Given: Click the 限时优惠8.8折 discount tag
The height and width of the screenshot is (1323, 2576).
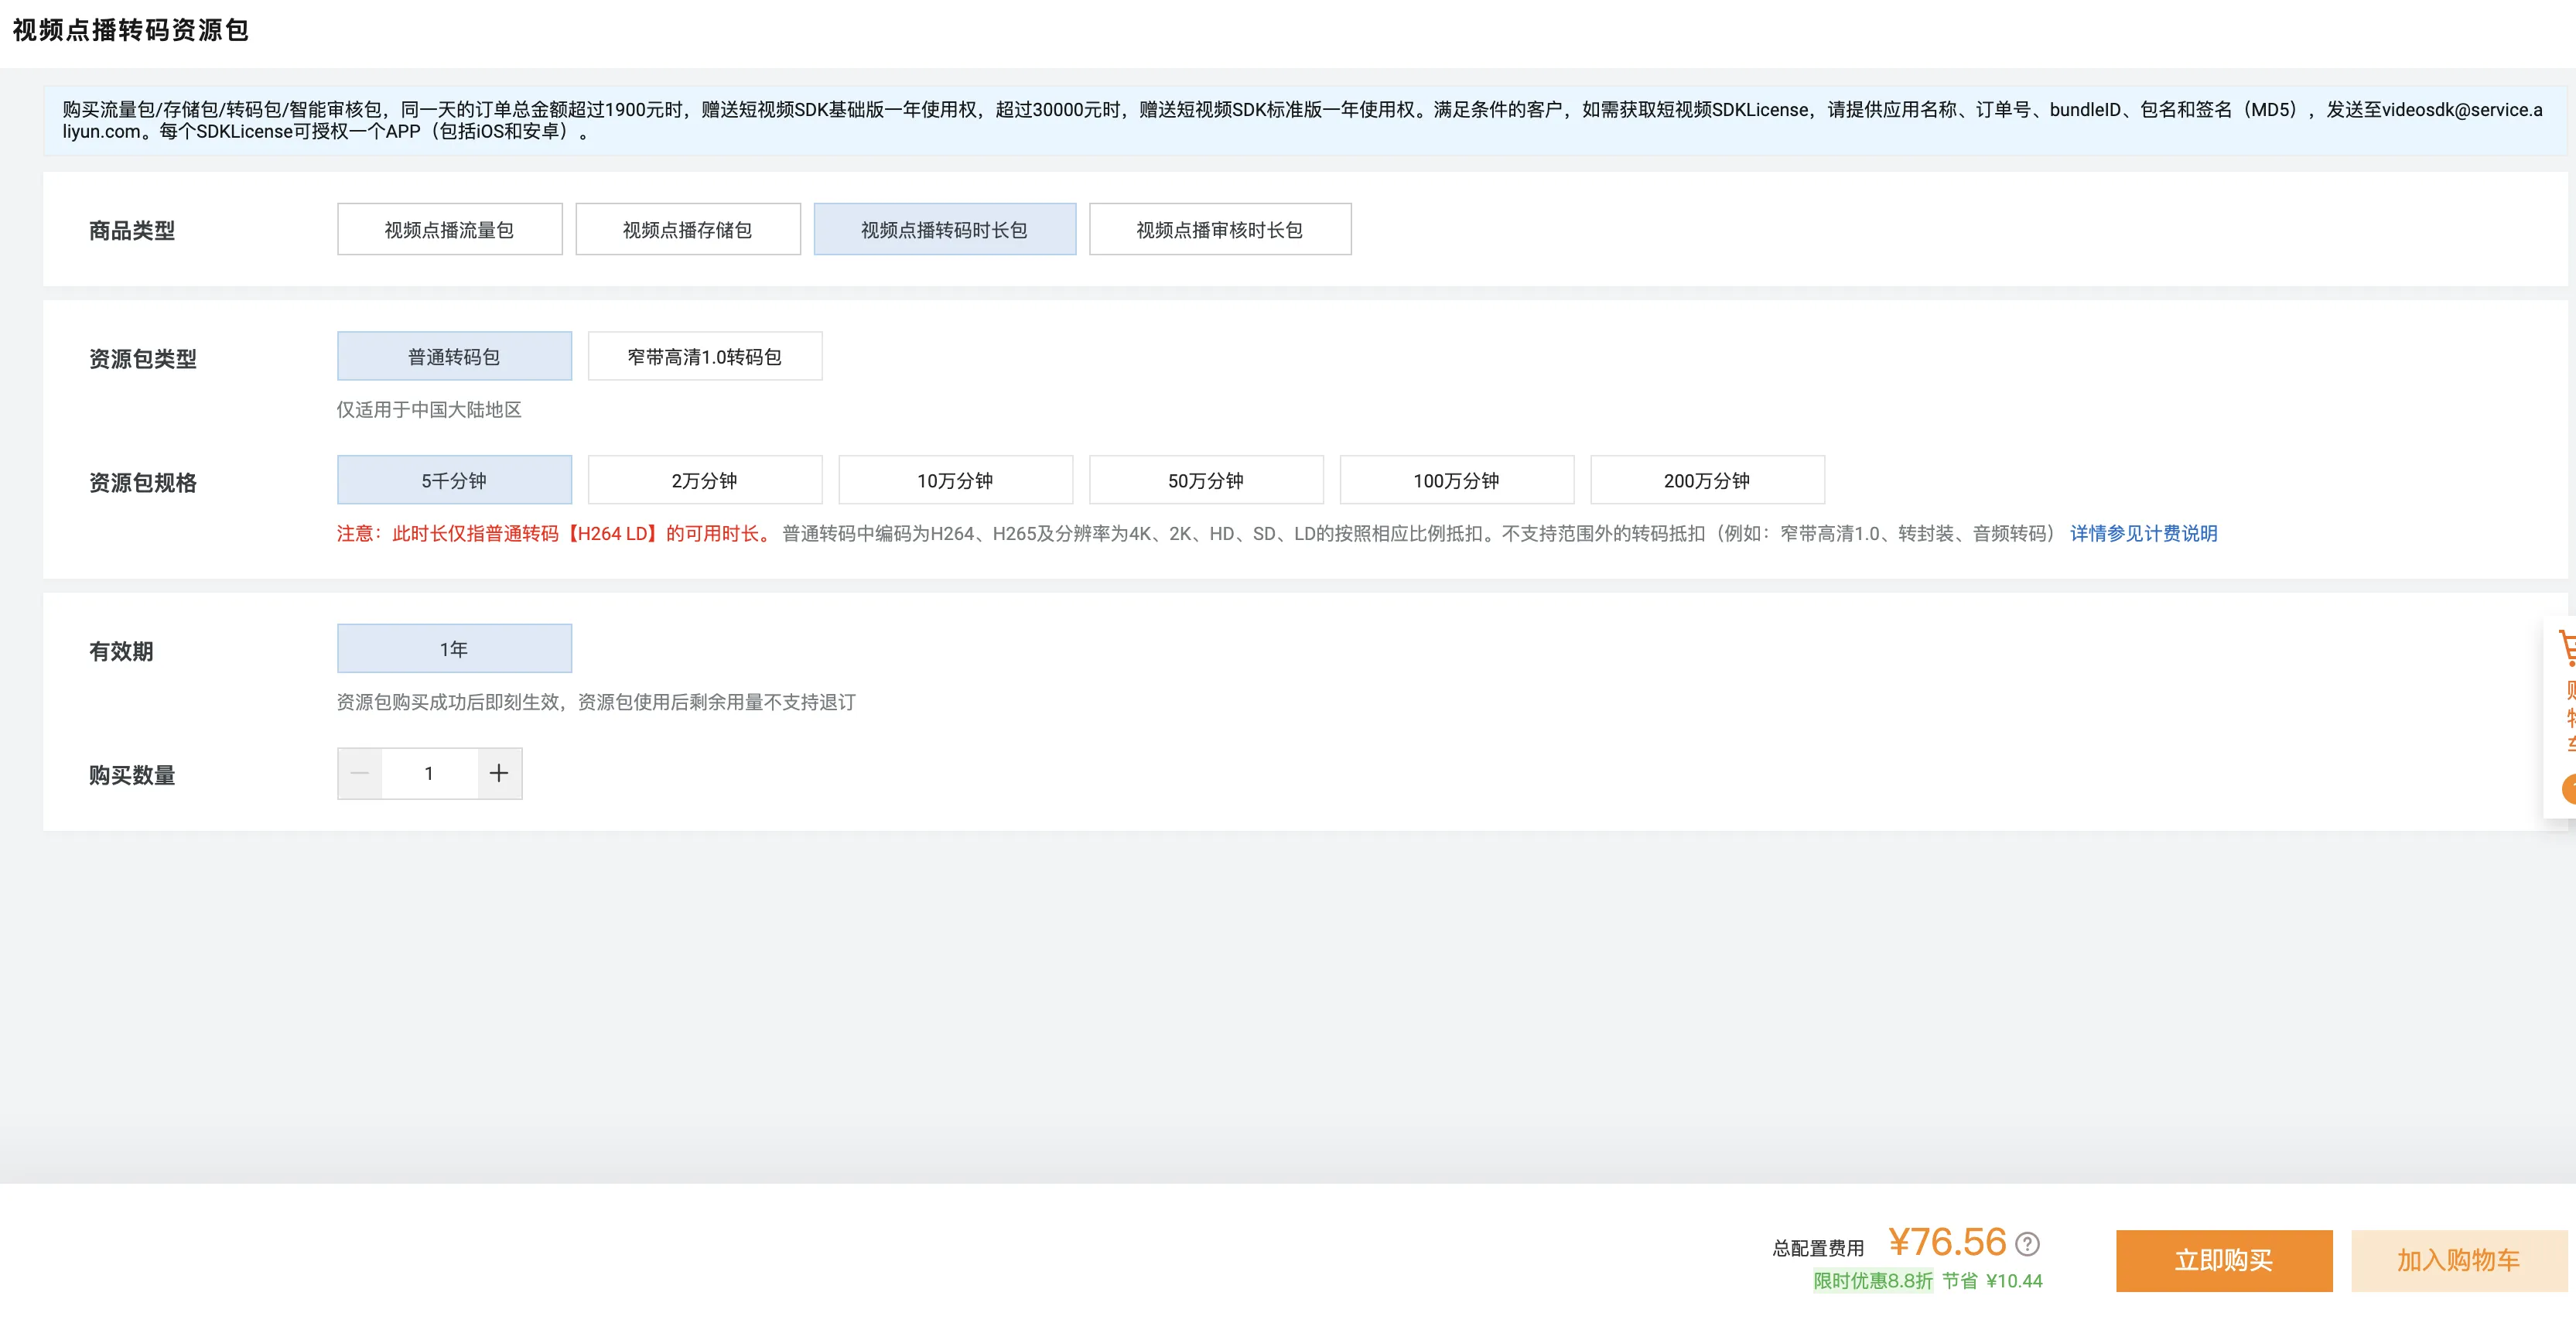Looking at the screenshot, I should (1872, 1280).
